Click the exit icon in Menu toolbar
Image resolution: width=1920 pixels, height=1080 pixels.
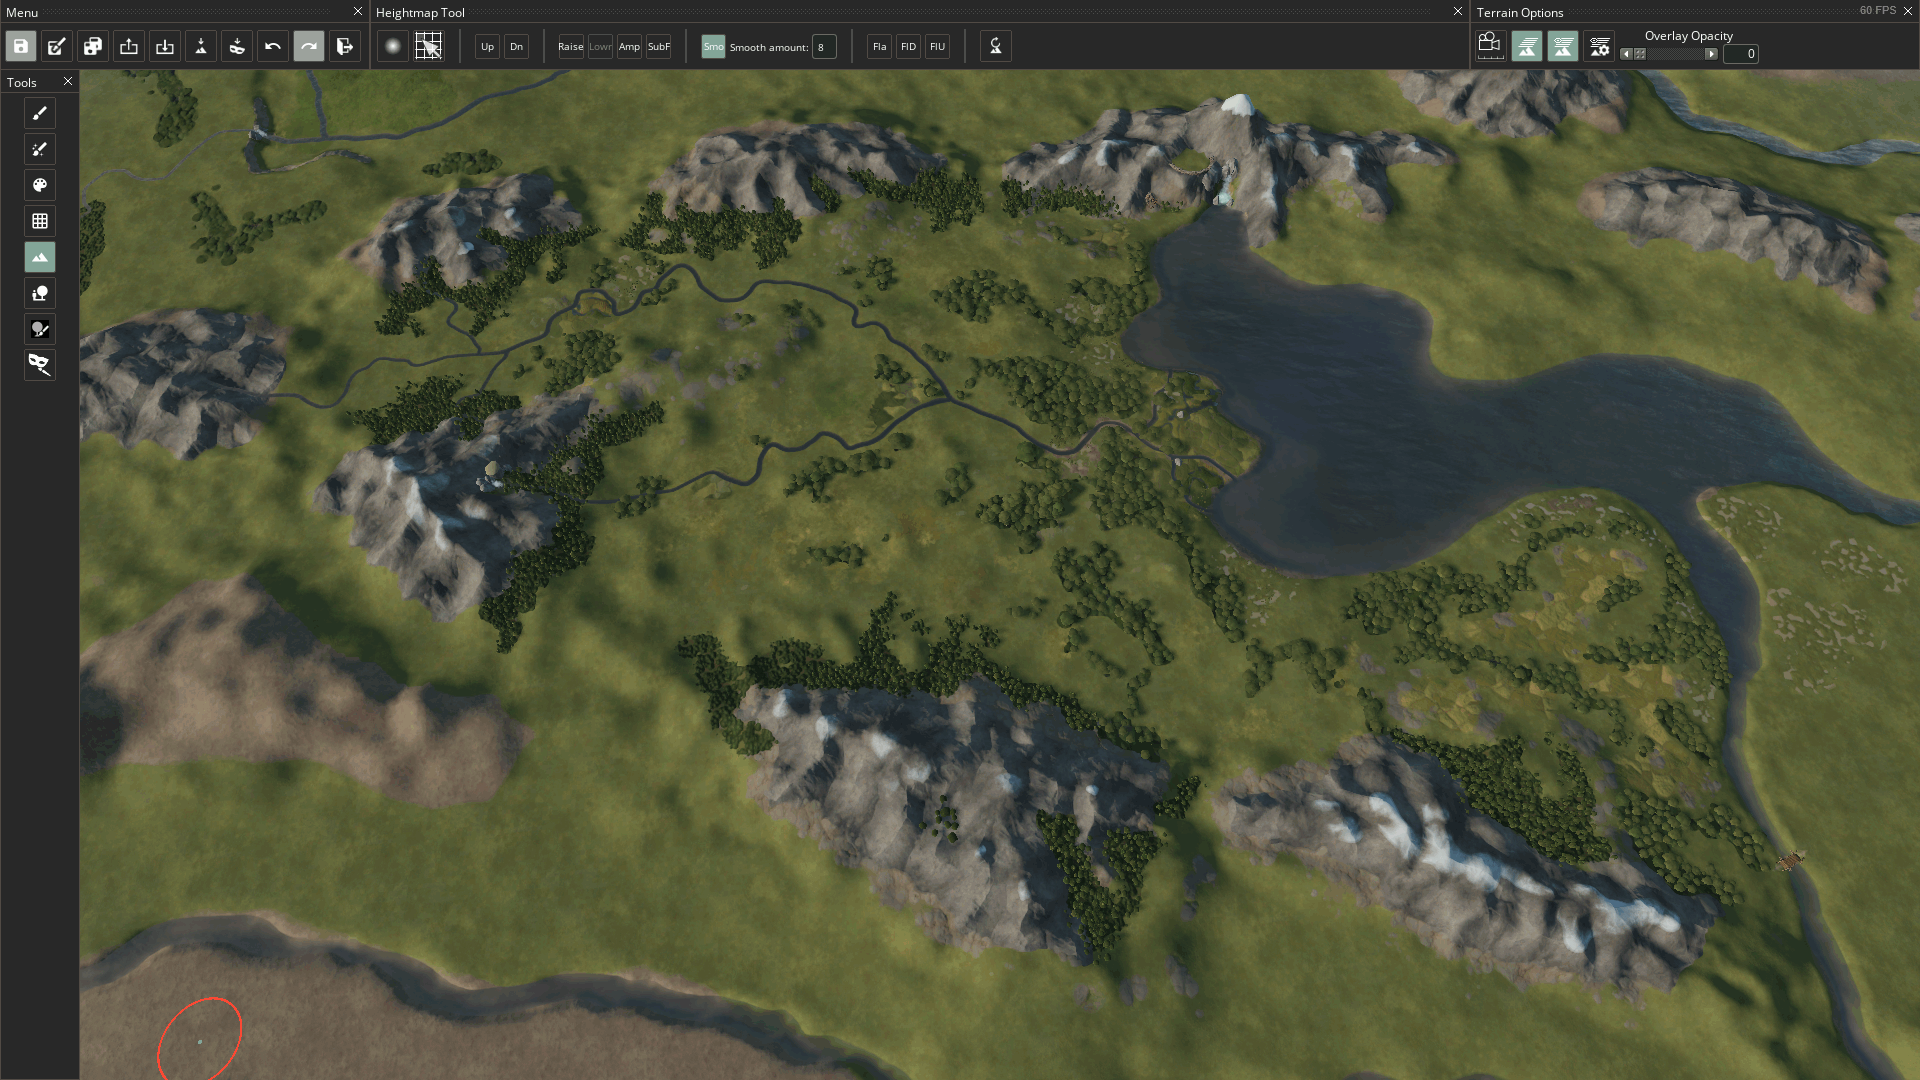point(345,46)
